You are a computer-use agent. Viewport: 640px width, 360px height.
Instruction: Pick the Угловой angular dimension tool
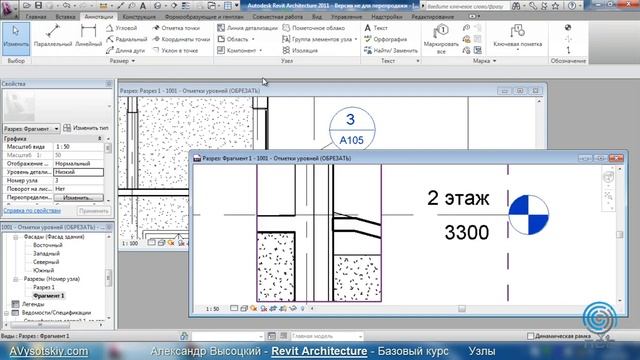click(x=122, y=28)
